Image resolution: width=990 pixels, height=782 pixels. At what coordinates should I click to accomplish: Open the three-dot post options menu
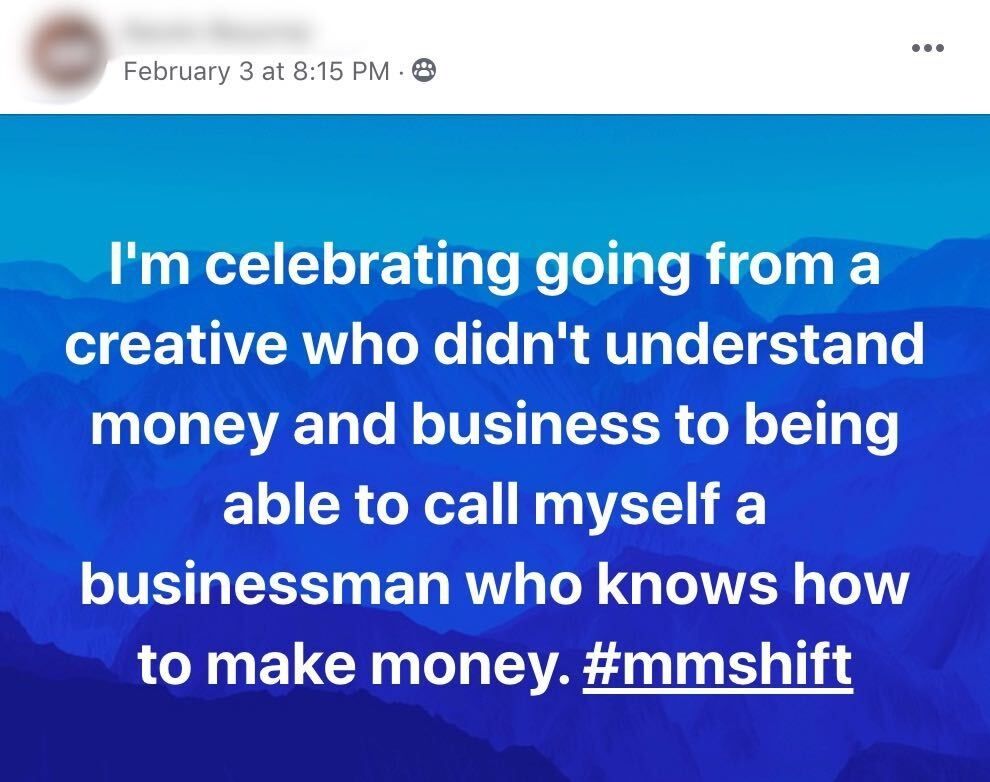[928, 49]
